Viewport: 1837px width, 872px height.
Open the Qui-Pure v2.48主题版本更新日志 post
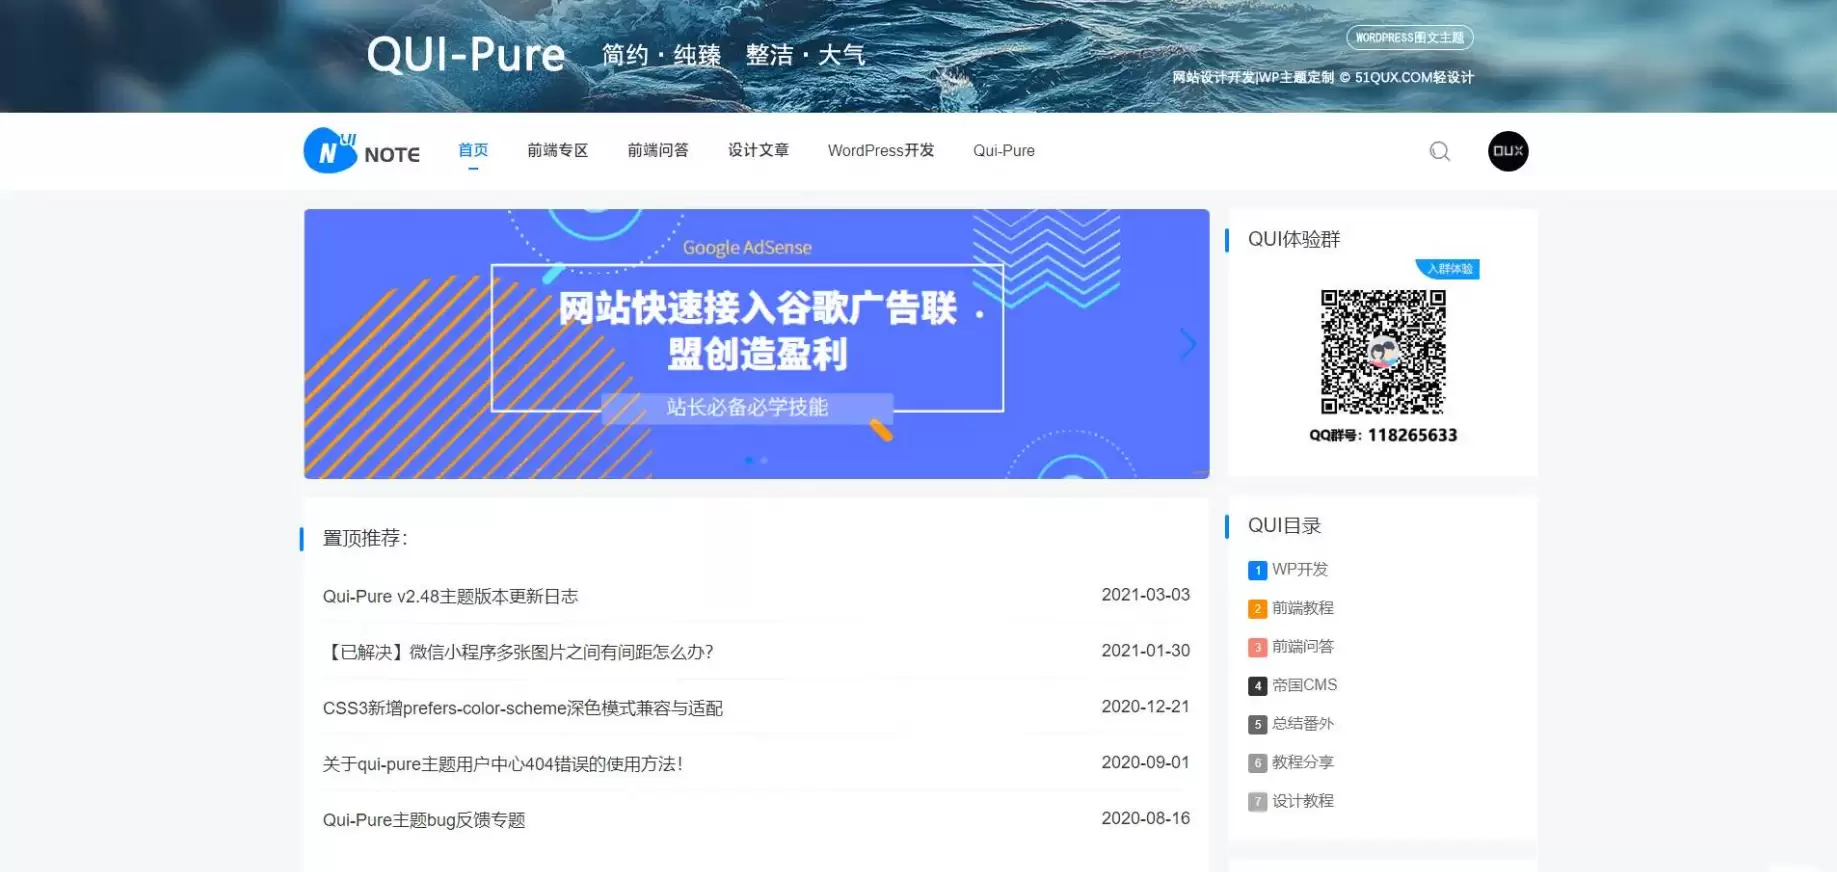[450, 596]
